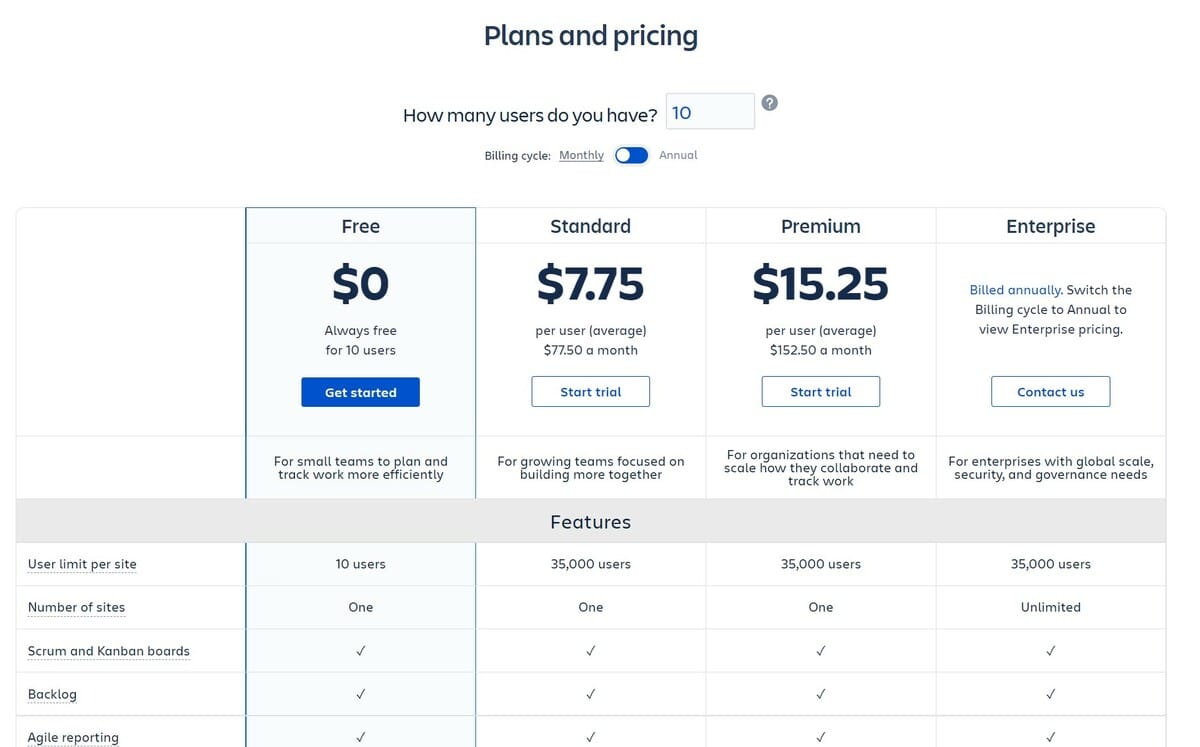Click Agile reporting feature label
The image size is (1200, 747).
[73, 737]
